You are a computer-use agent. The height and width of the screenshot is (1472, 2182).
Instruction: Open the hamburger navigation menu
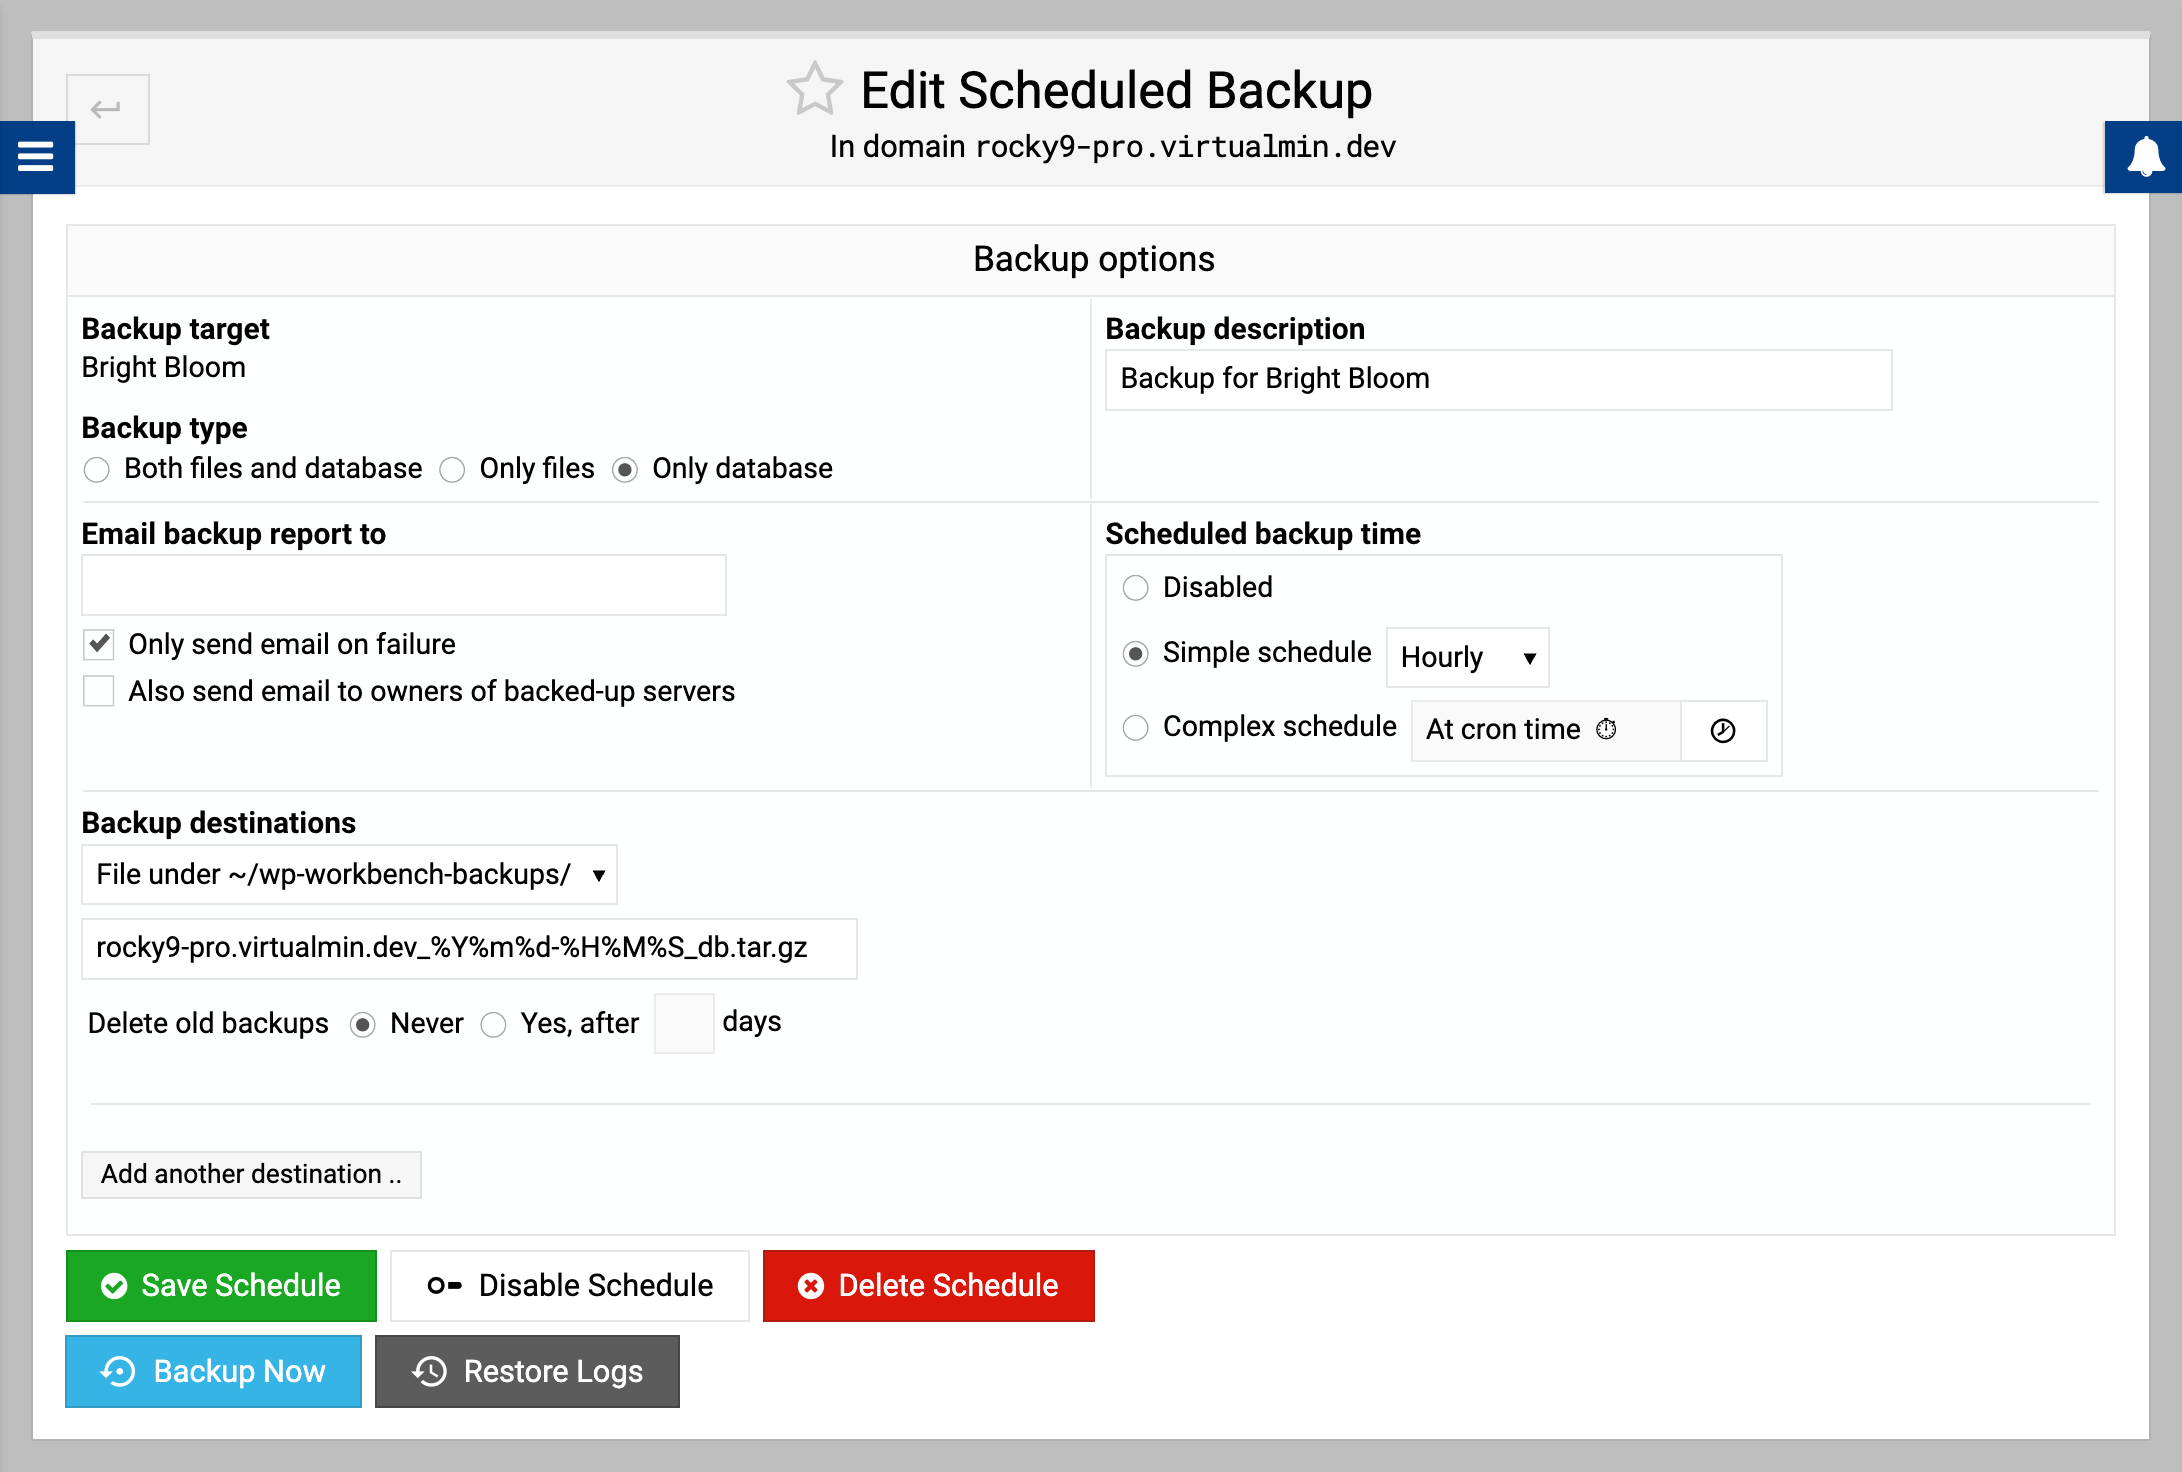point(36,157)
